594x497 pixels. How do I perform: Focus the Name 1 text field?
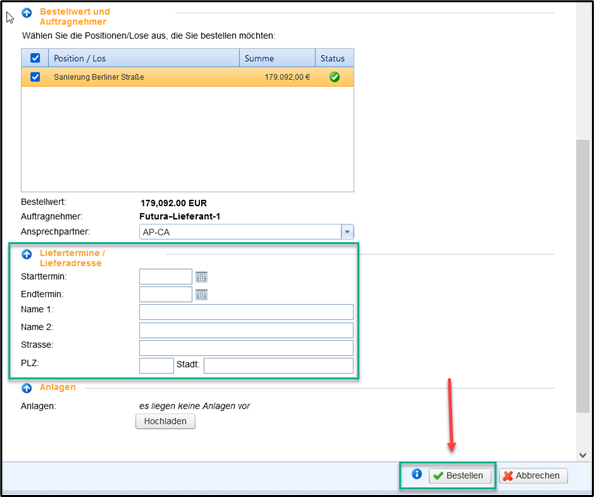click(x=246, y=312)
